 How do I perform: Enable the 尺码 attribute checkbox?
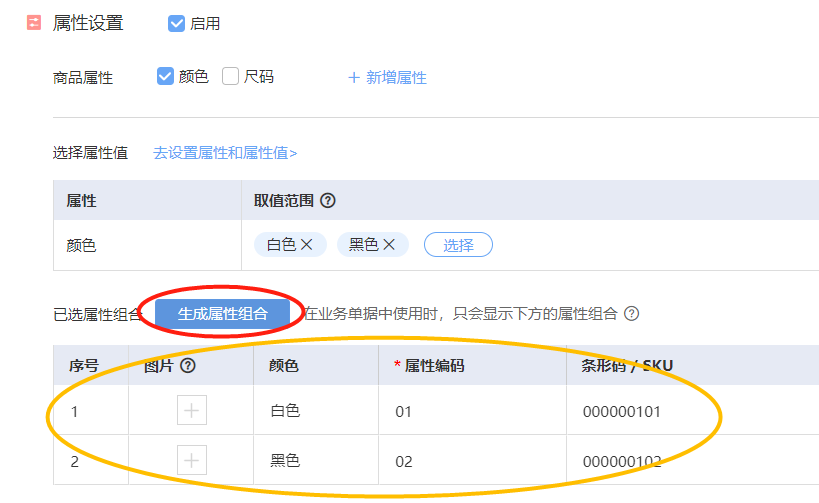point(230,76)
